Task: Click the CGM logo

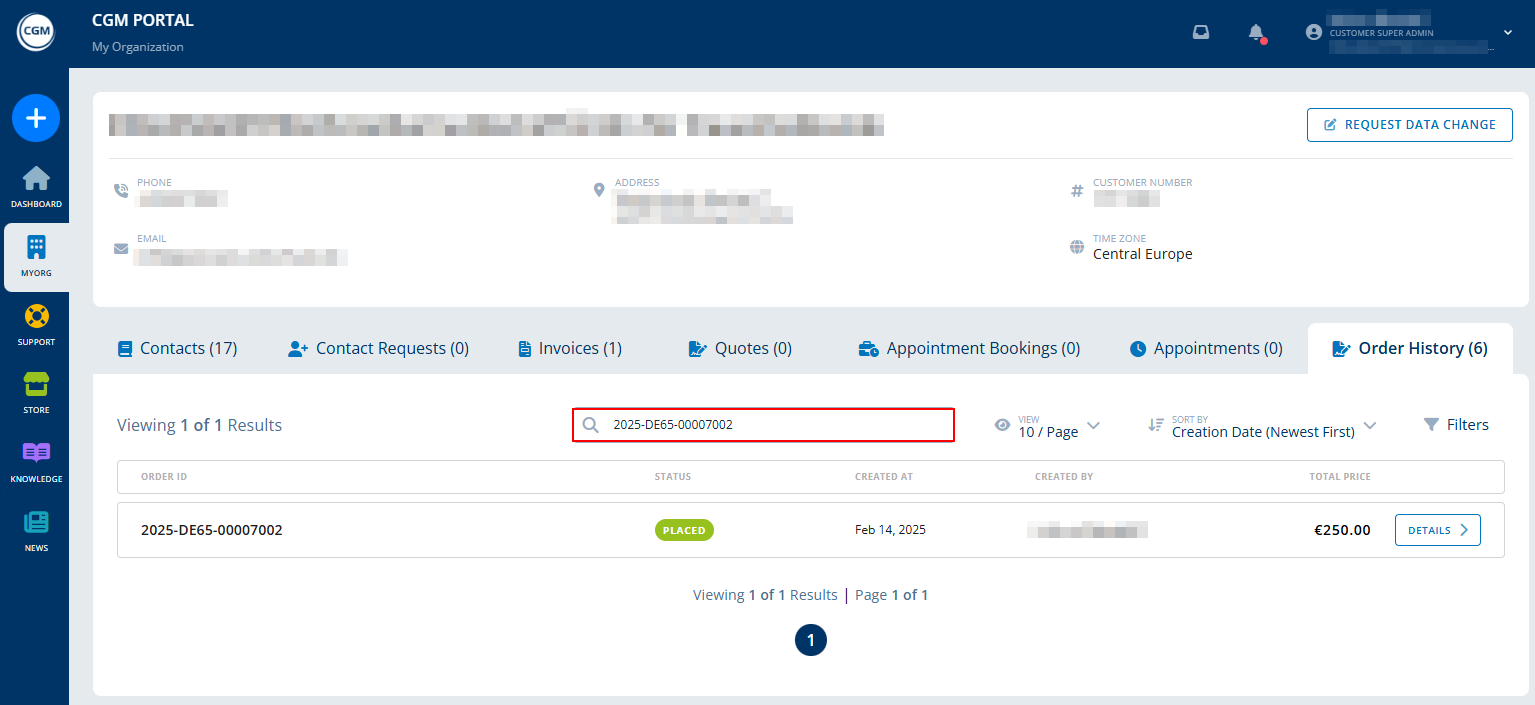Action: (36, 30)
